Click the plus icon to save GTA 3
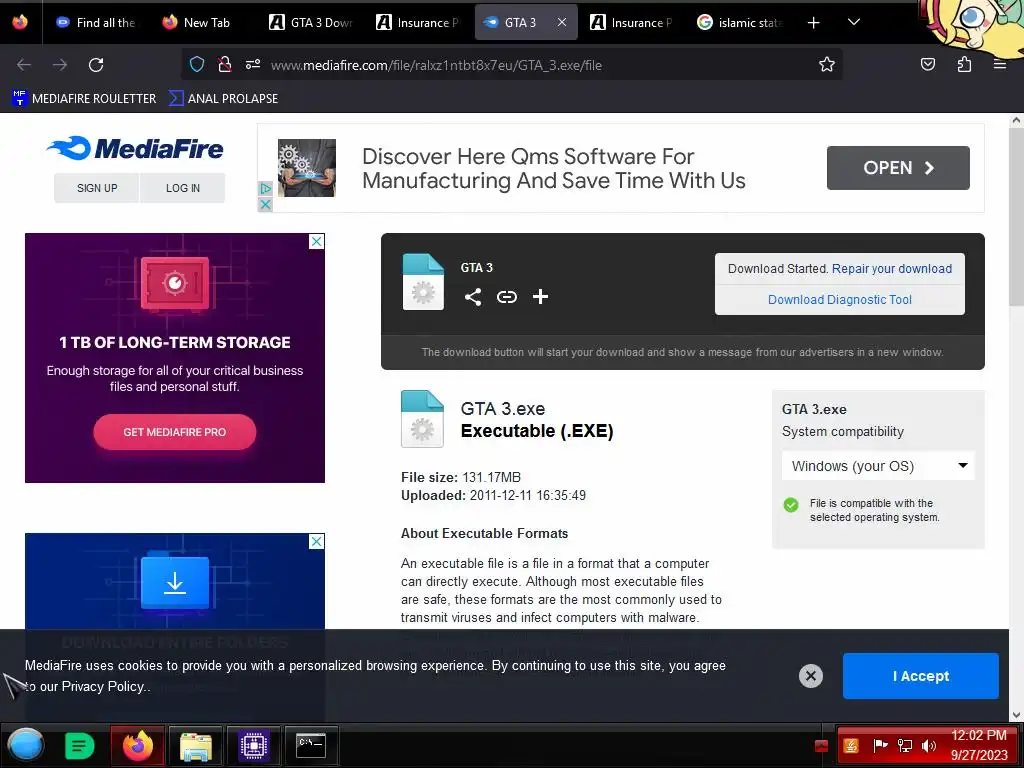Image resolution: width=1024 pixels, height=768 pixels. pyautogui.click(x=540, y=297)
